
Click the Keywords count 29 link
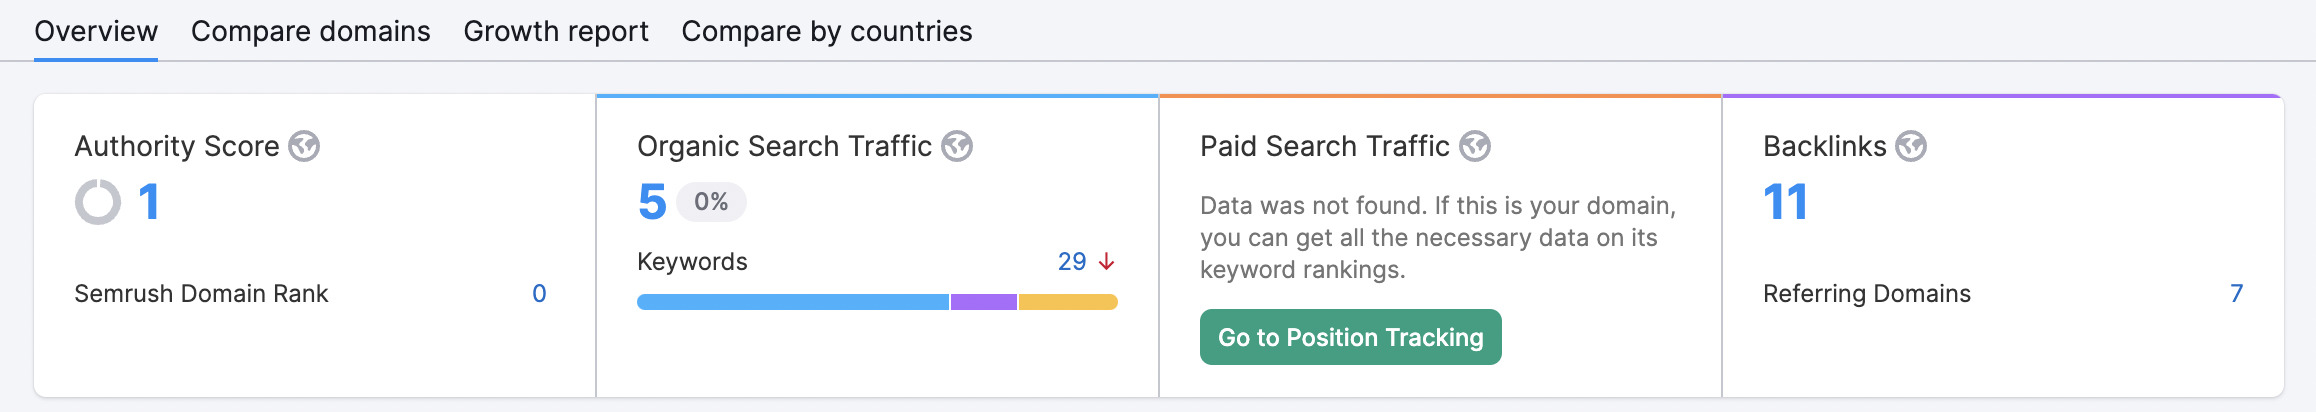pyautogui.click(x=1072, y=262)
